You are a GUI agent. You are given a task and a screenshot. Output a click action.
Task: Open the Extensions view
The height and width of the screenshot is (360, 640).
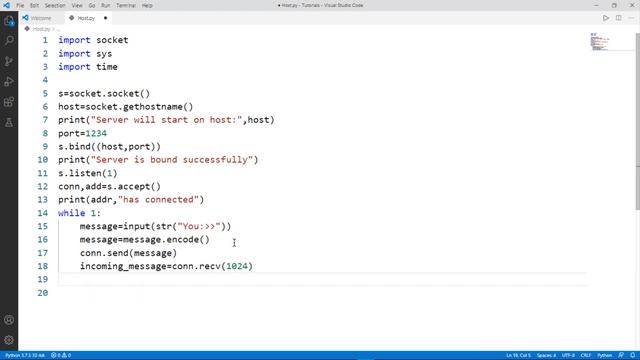click(x=9, y=102)
